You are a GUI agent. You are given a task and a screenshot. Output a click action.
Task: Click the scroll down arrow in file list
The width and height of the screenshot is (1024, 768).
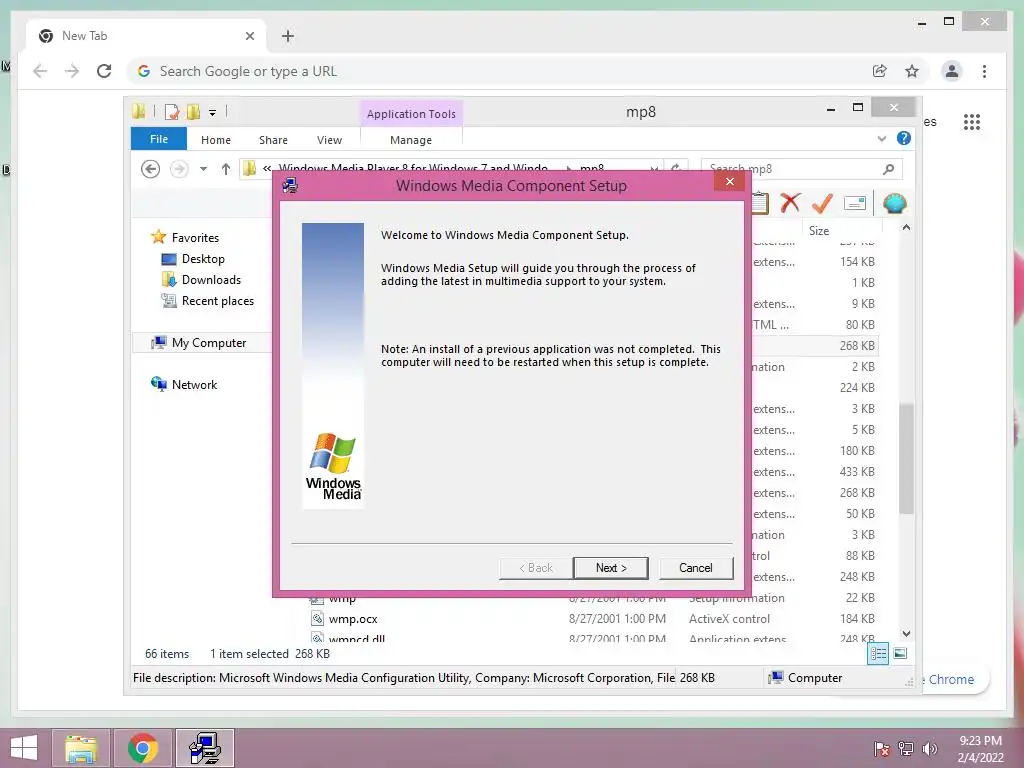coord(906,633)
